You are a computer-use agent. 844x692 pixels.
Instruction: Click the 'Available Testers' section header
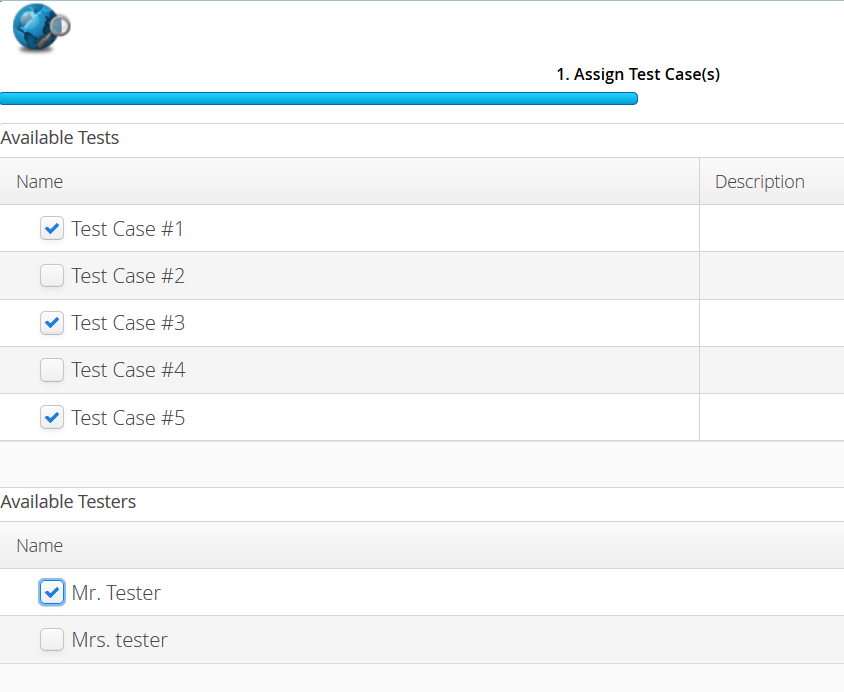(x=68, y=501)
